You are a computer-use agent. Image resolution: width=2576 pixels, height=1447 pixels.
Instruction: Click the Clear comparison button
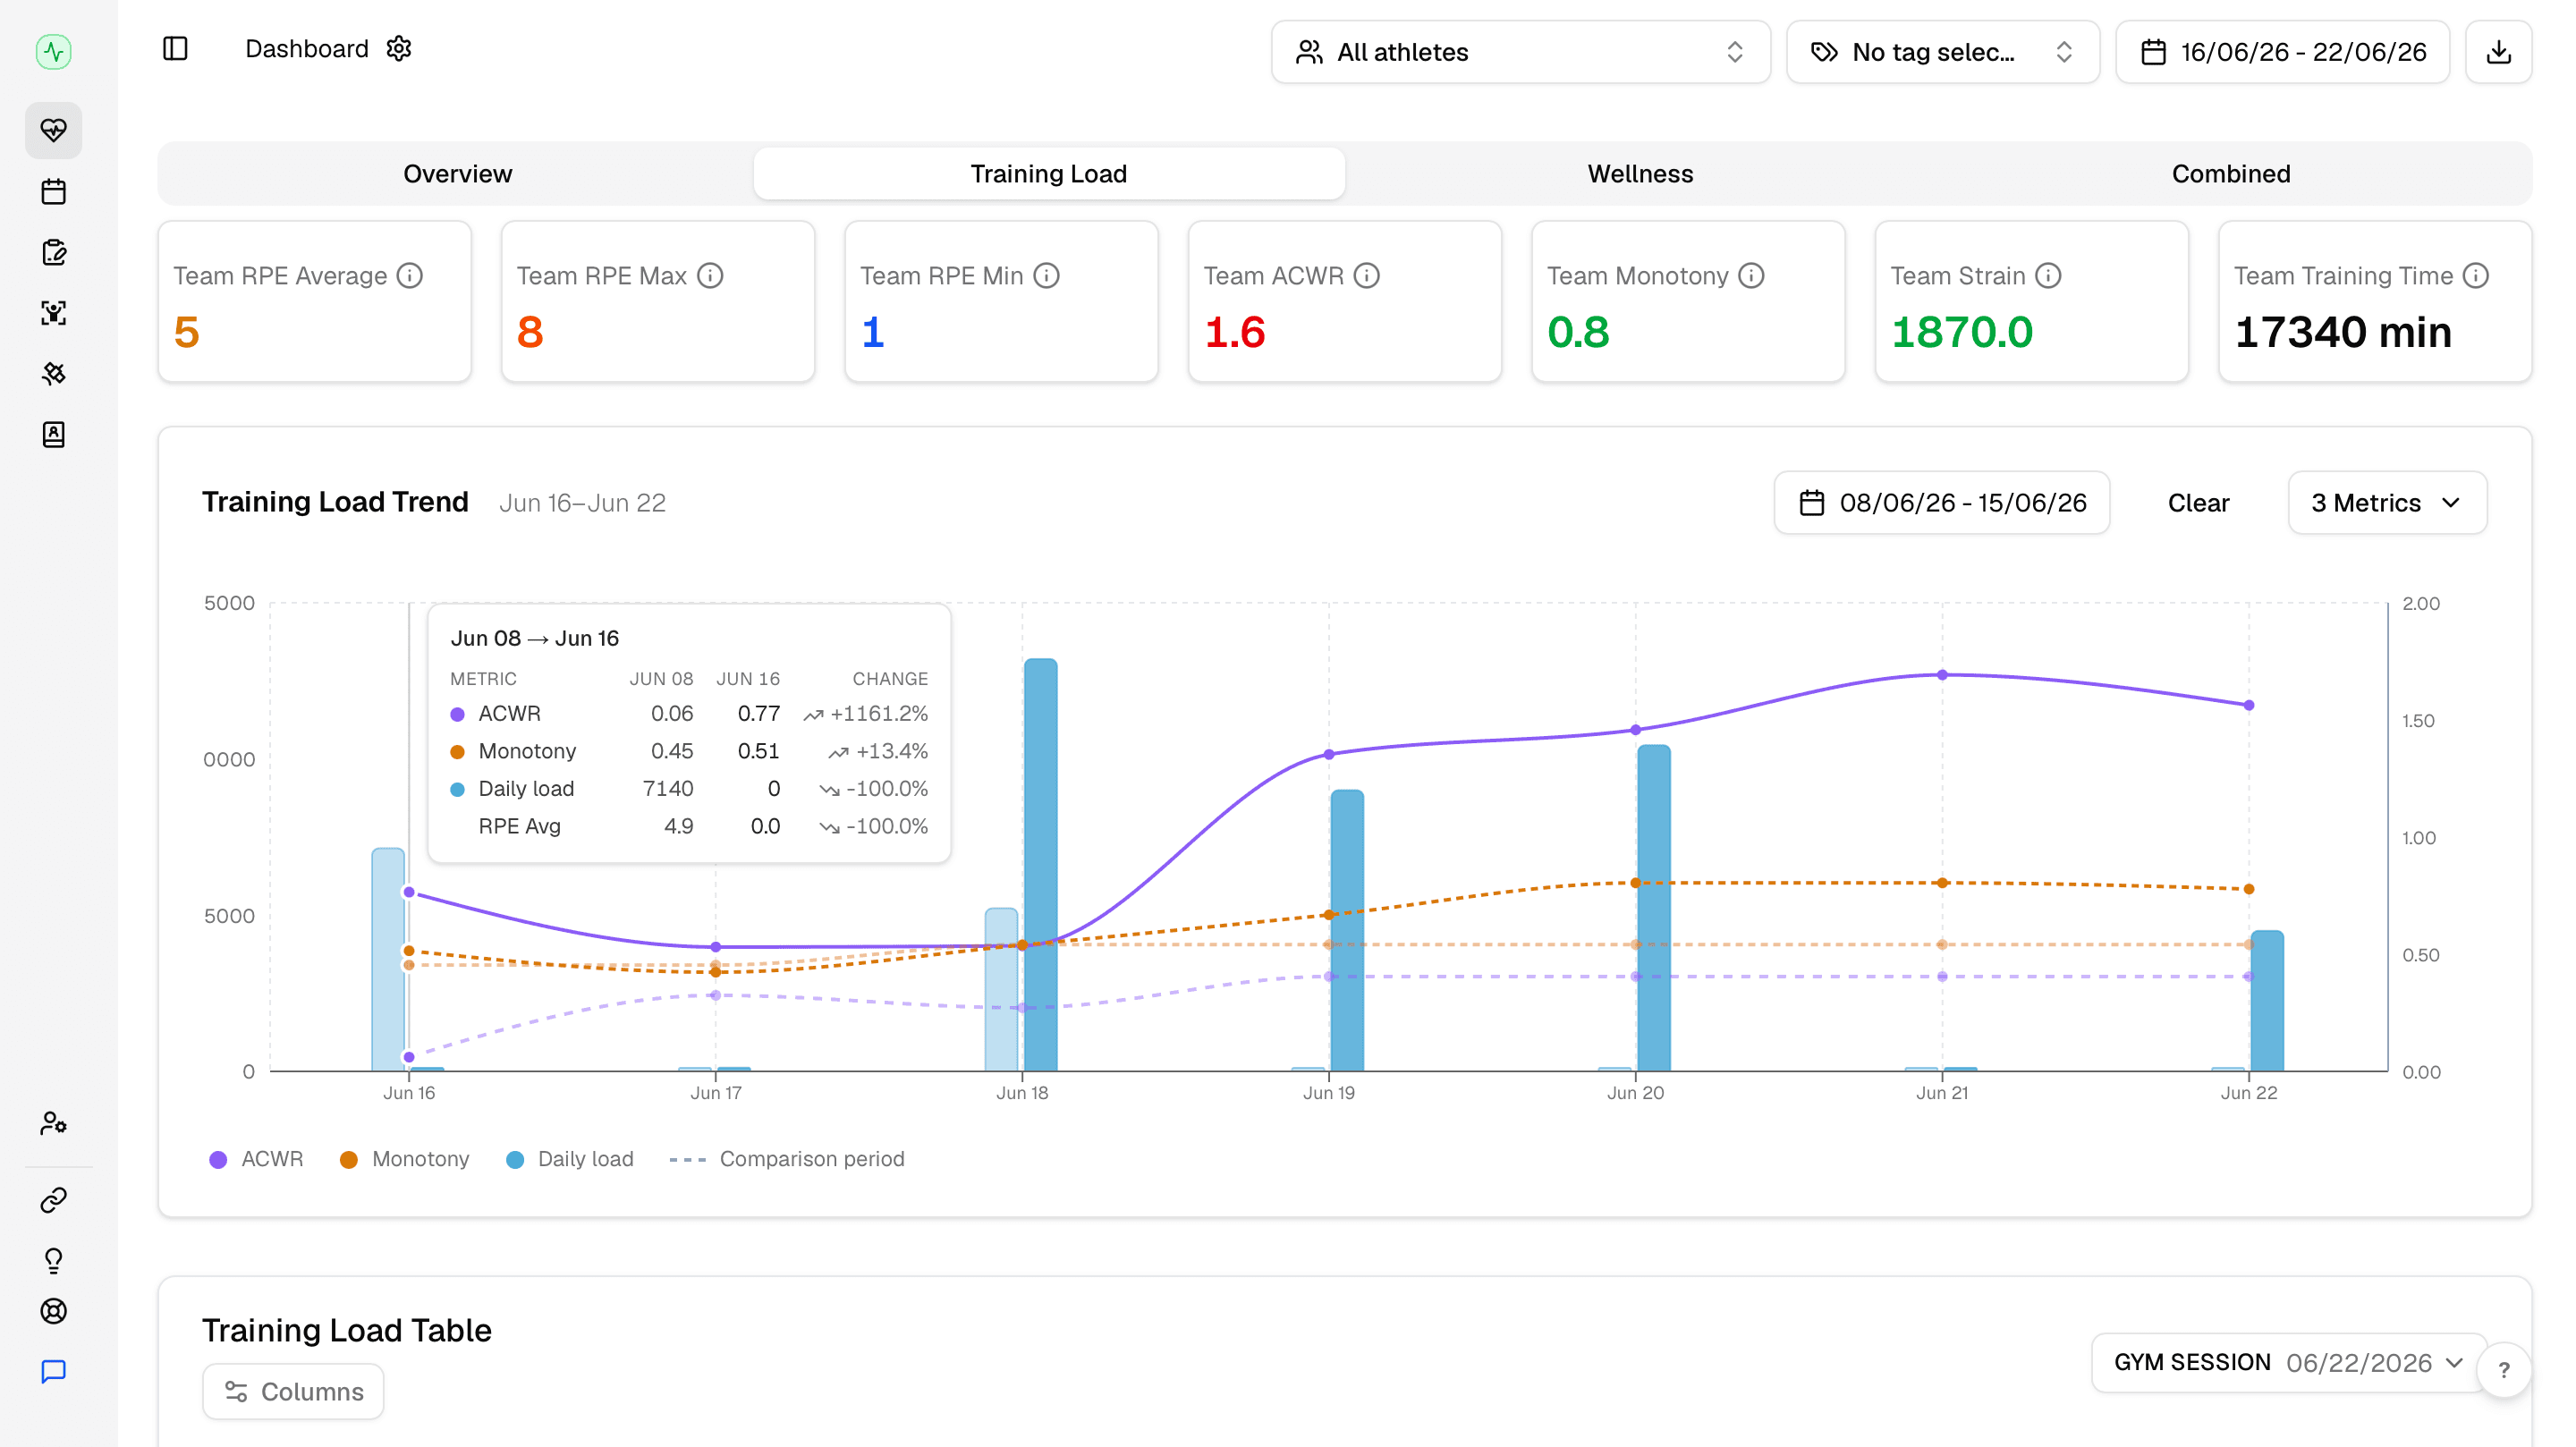(2198, 503)
